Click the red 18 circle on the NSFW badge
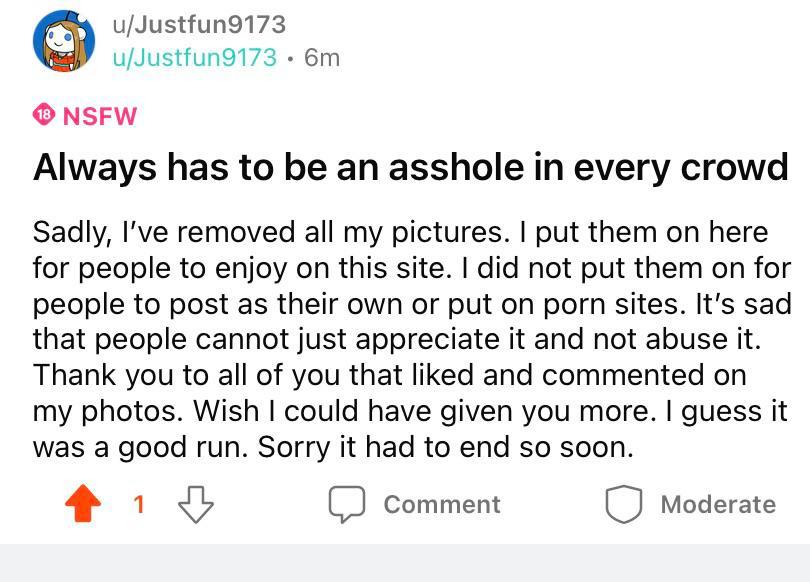The height and width of the screenshot is (582, 810). pyautogui.click(x=44, y=115)
